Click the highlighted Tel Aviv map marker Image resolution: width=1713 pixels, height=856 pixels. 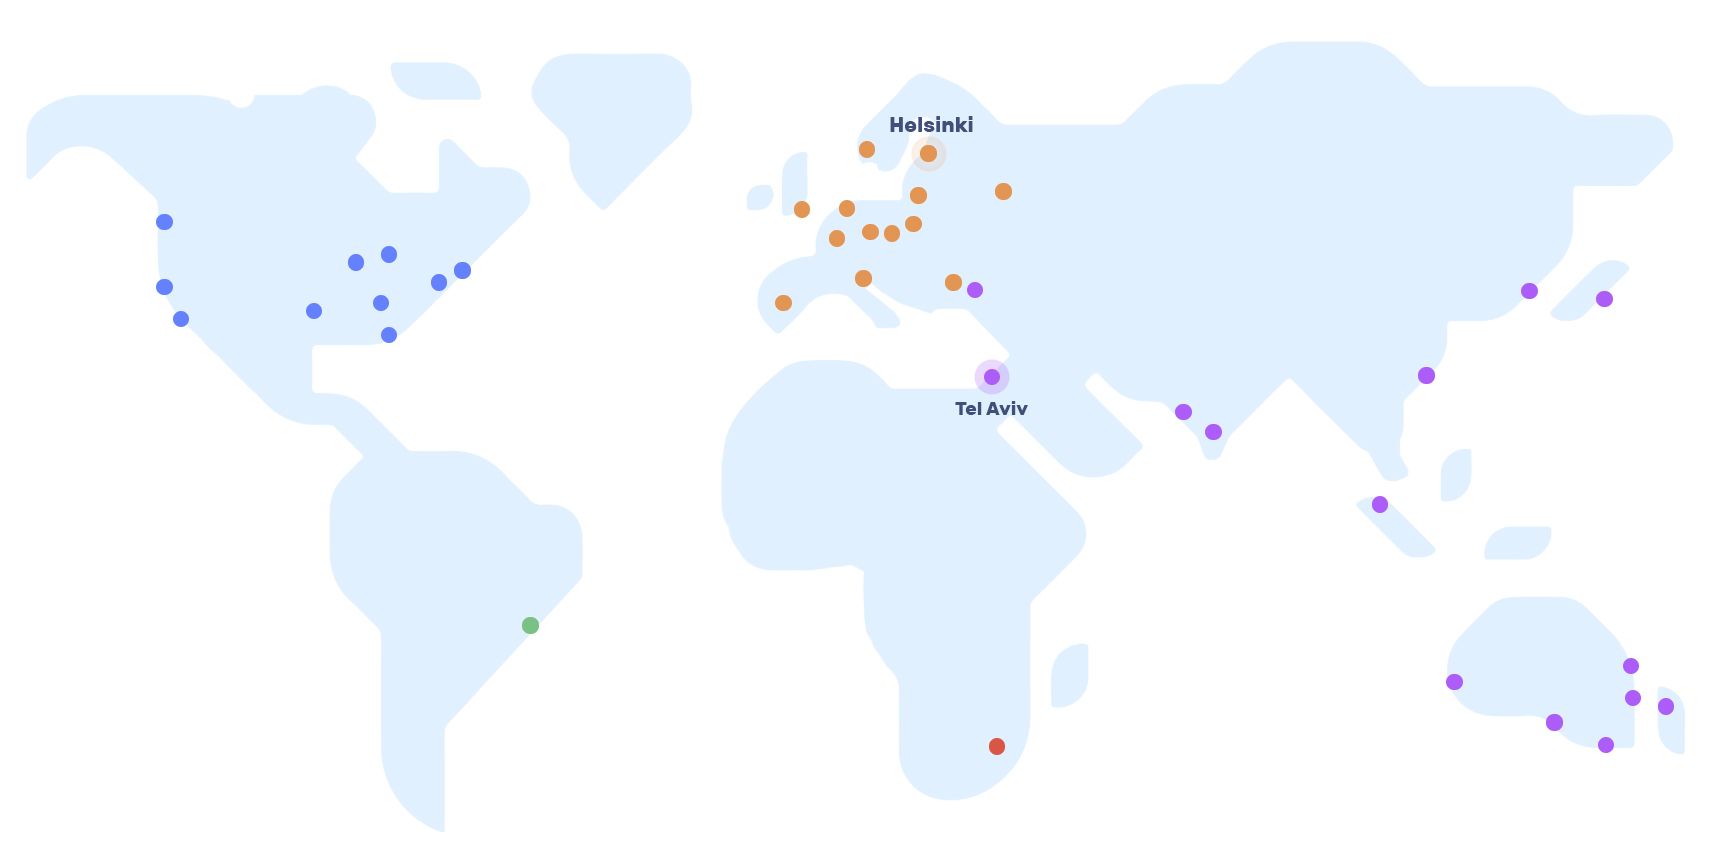coord(991,377)
